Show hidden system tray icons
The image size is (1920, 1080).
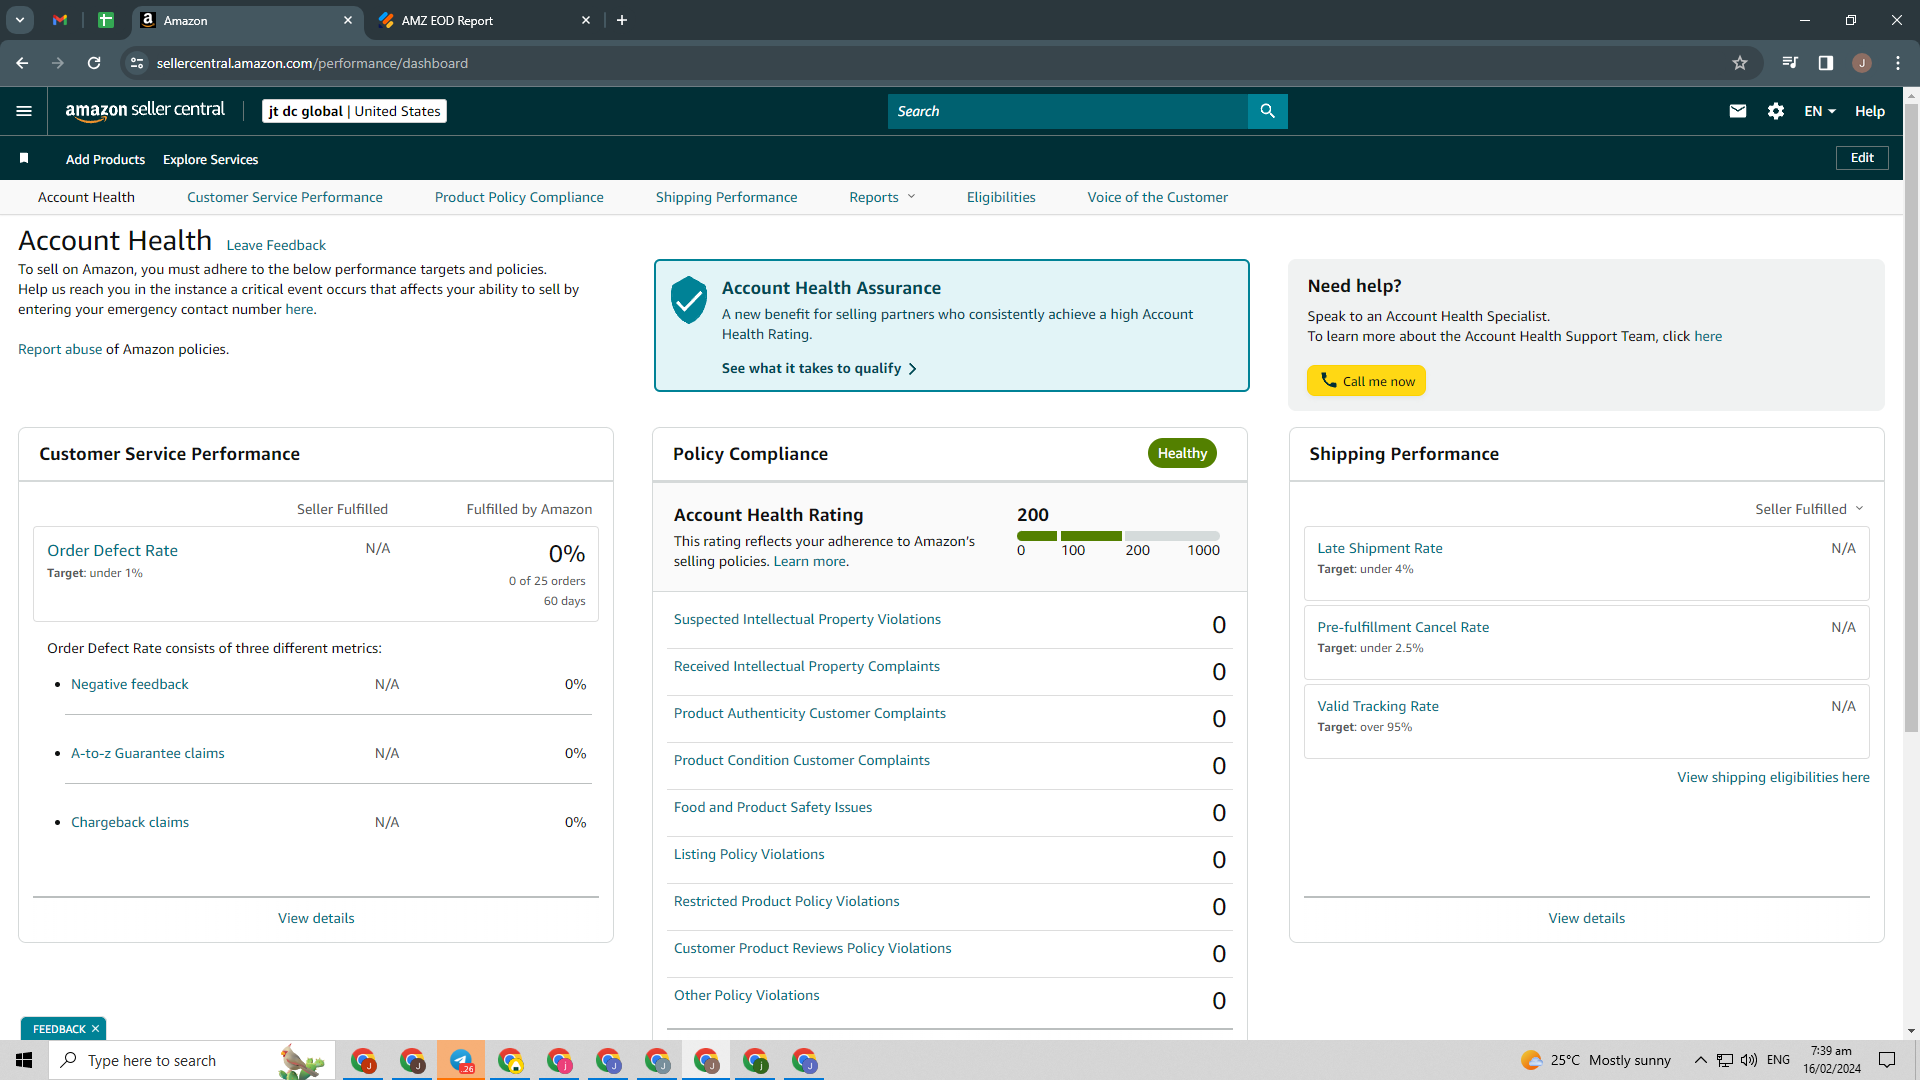pos(1700,1060)
